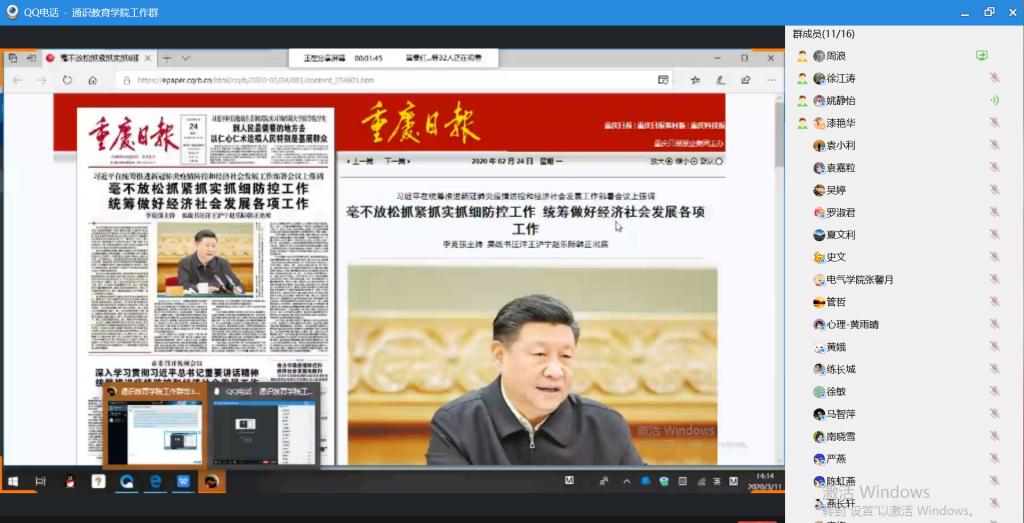Click the Task View icon on taskbar
The width and height of the screenshot is (1024, 523).
point(40,482)
